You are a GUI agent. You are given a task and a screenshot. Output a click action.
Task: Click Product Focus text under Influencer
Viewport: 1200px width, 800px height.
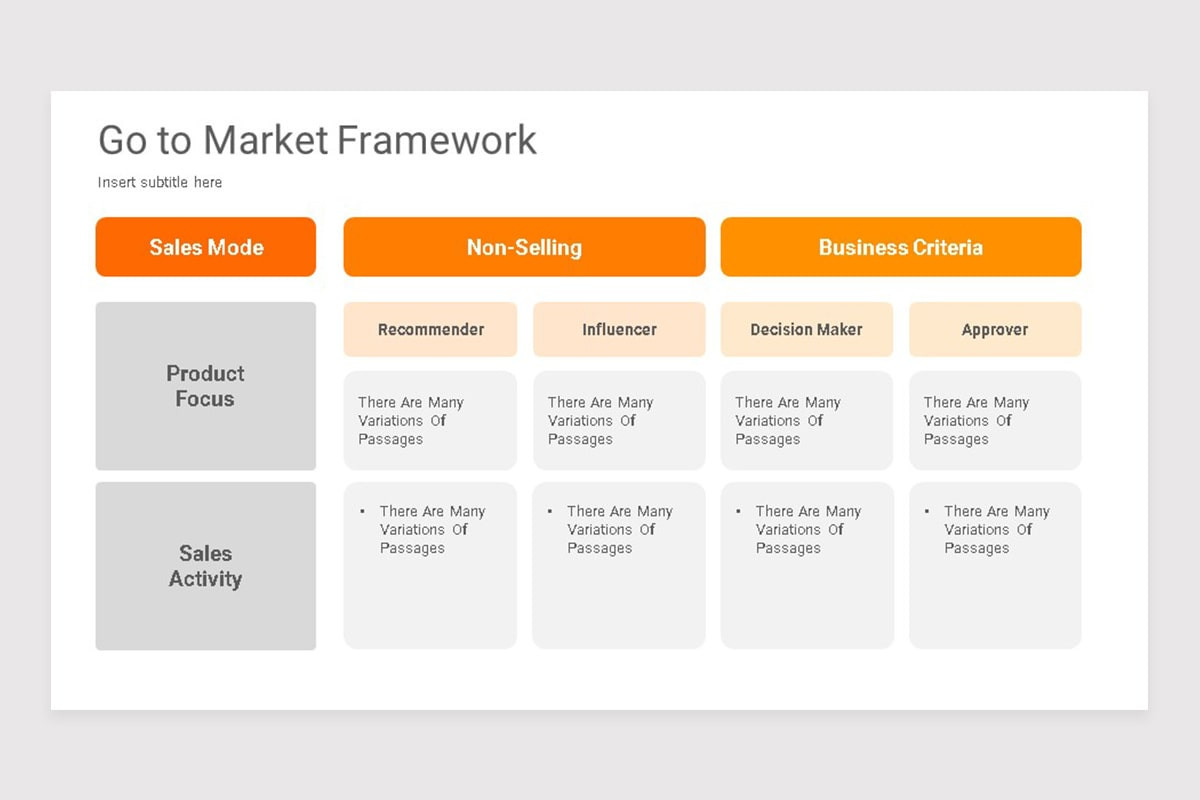pyautogui.click(x=600, y=421)
